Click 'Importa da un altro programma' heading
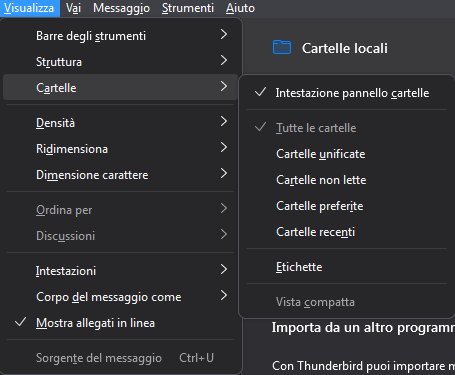455x375 pixels. pyautogui.click(x=363, y=328)
